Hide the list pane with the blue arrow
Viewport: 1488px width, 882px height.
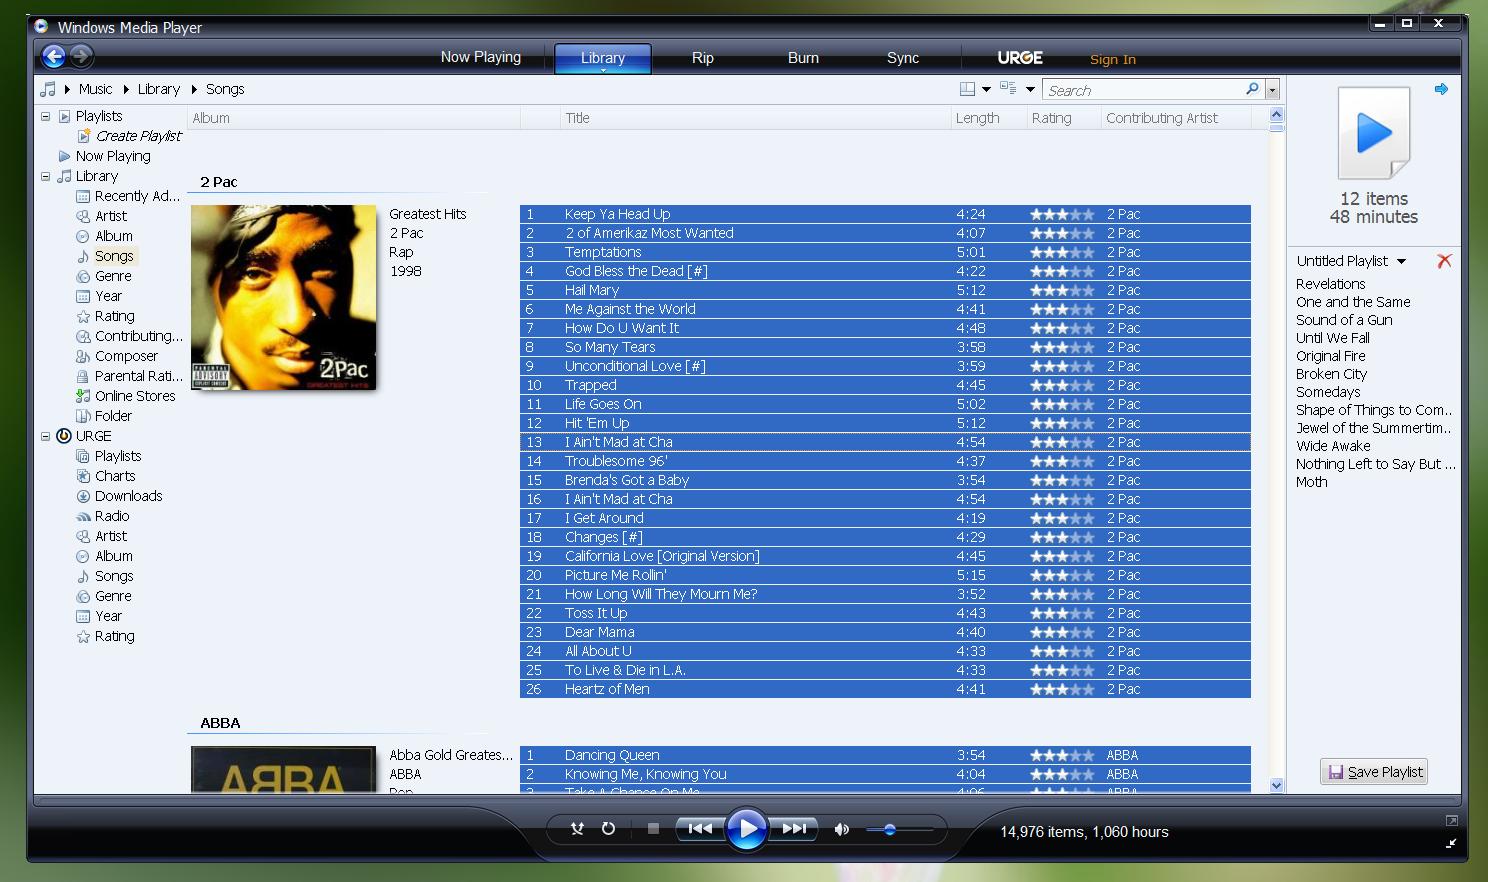(x=1441, y=89)
